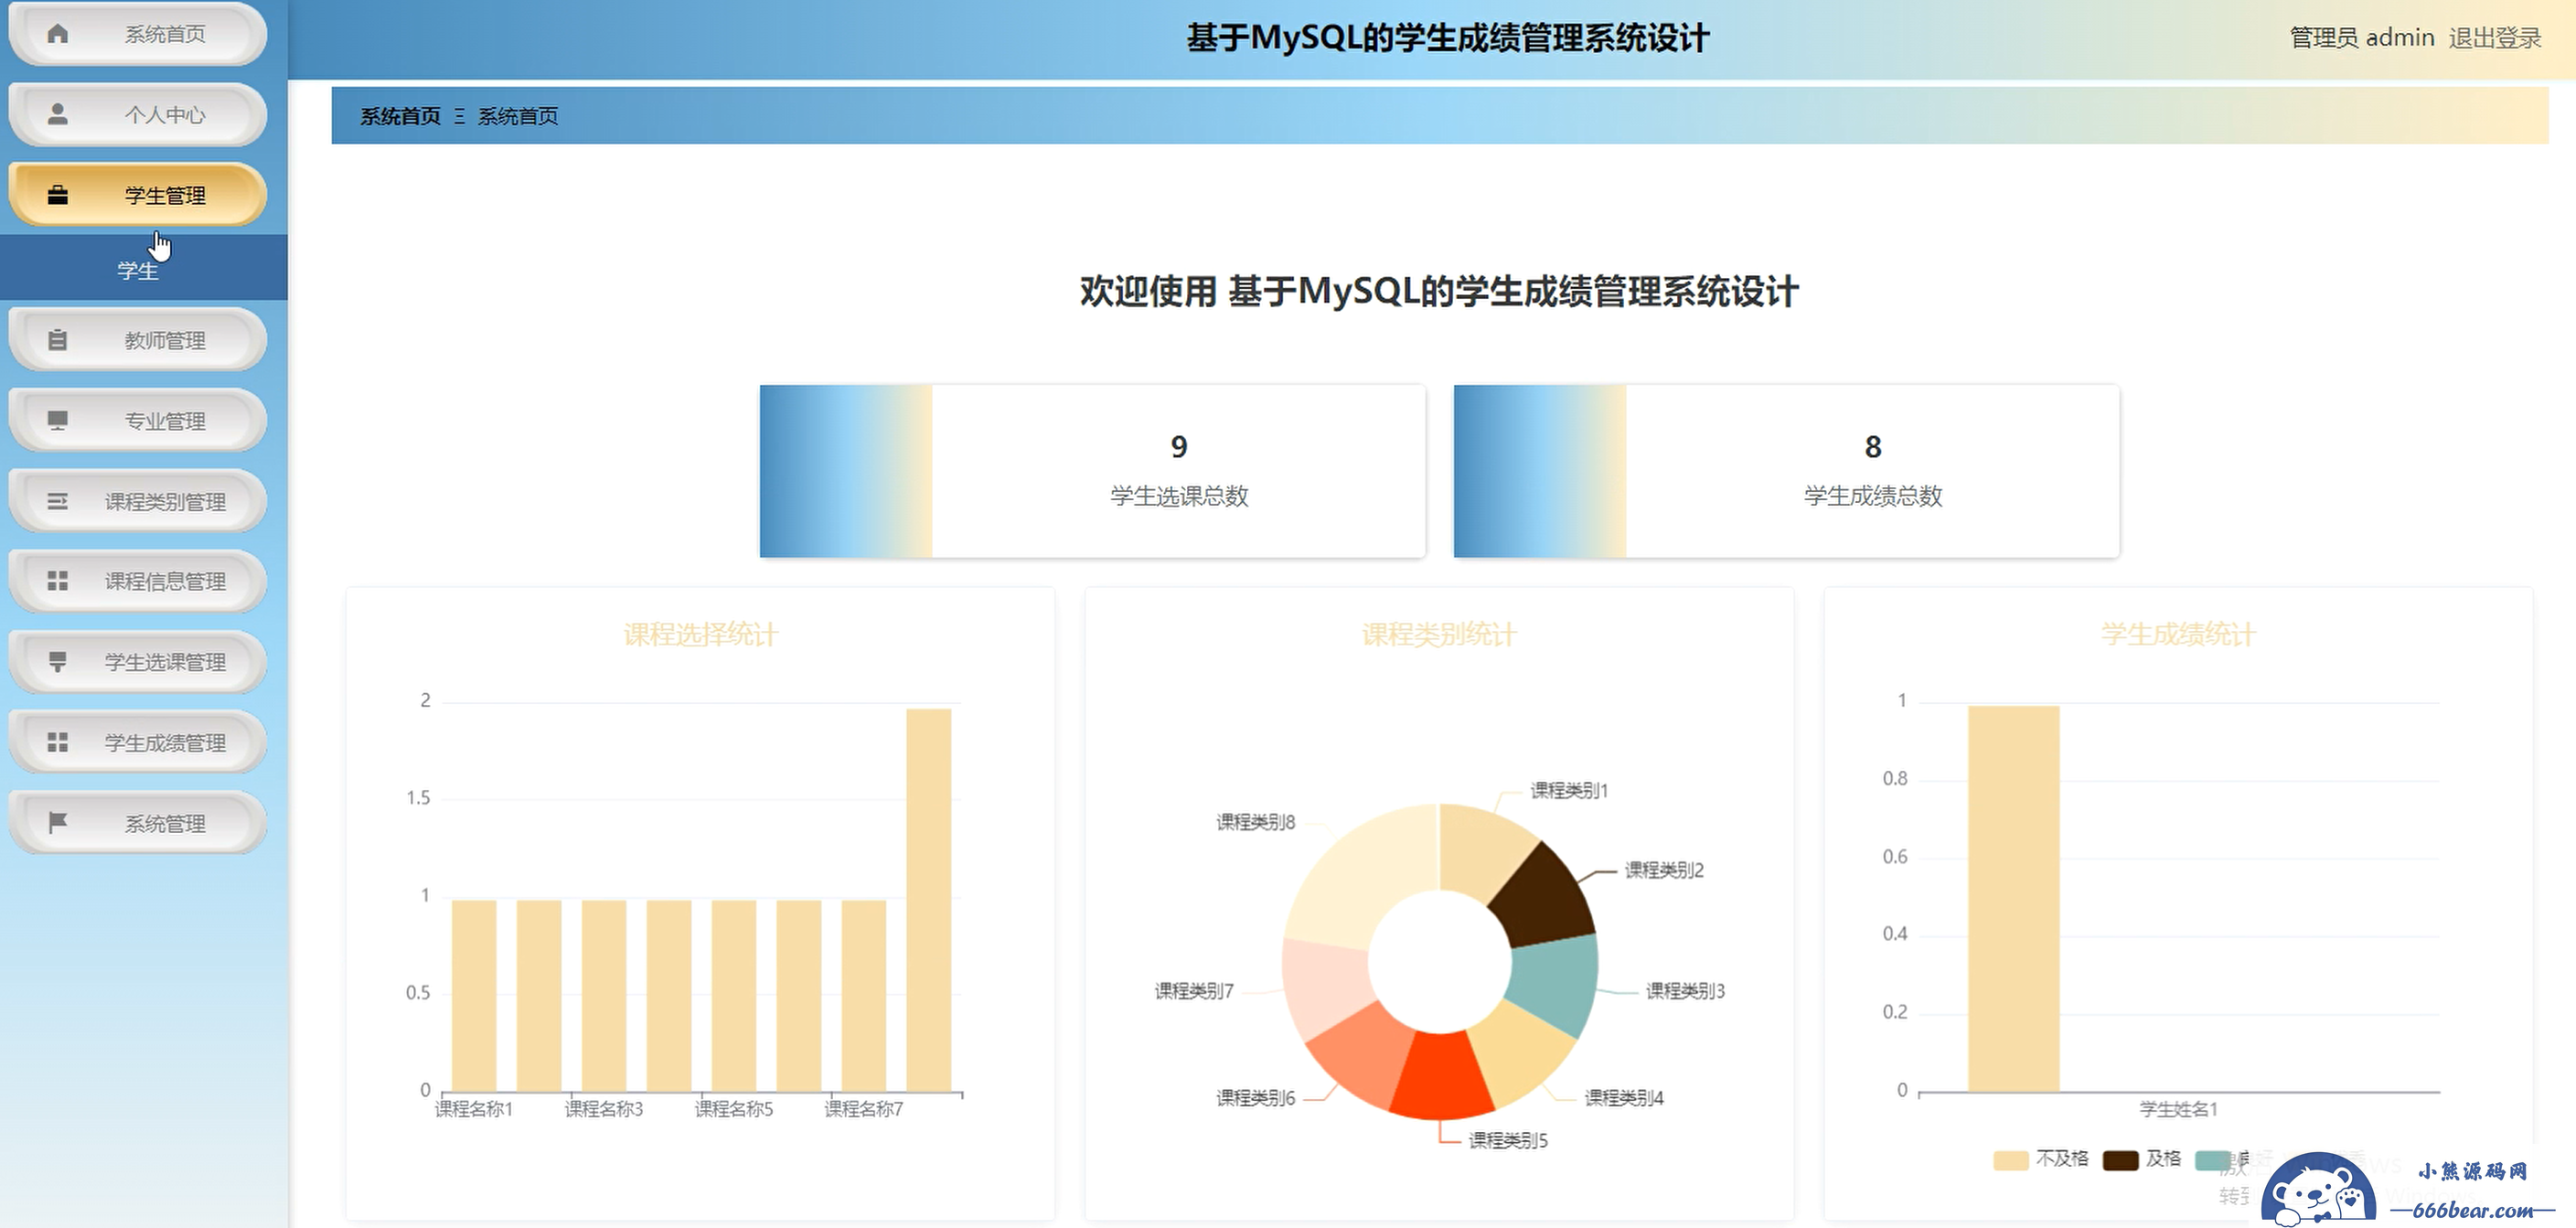Click the clipboard icon for 教师管理

[58, 340]
